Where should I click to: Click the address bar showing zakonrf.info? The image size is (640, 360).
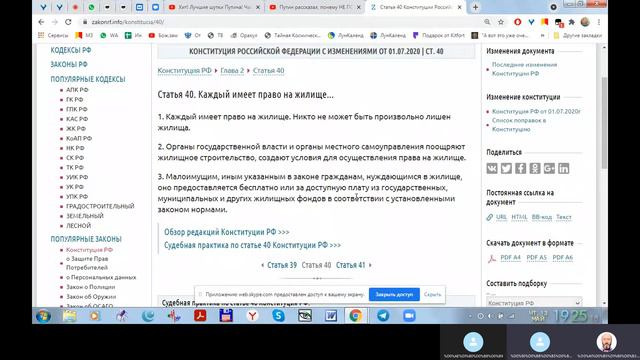[282, 22]
